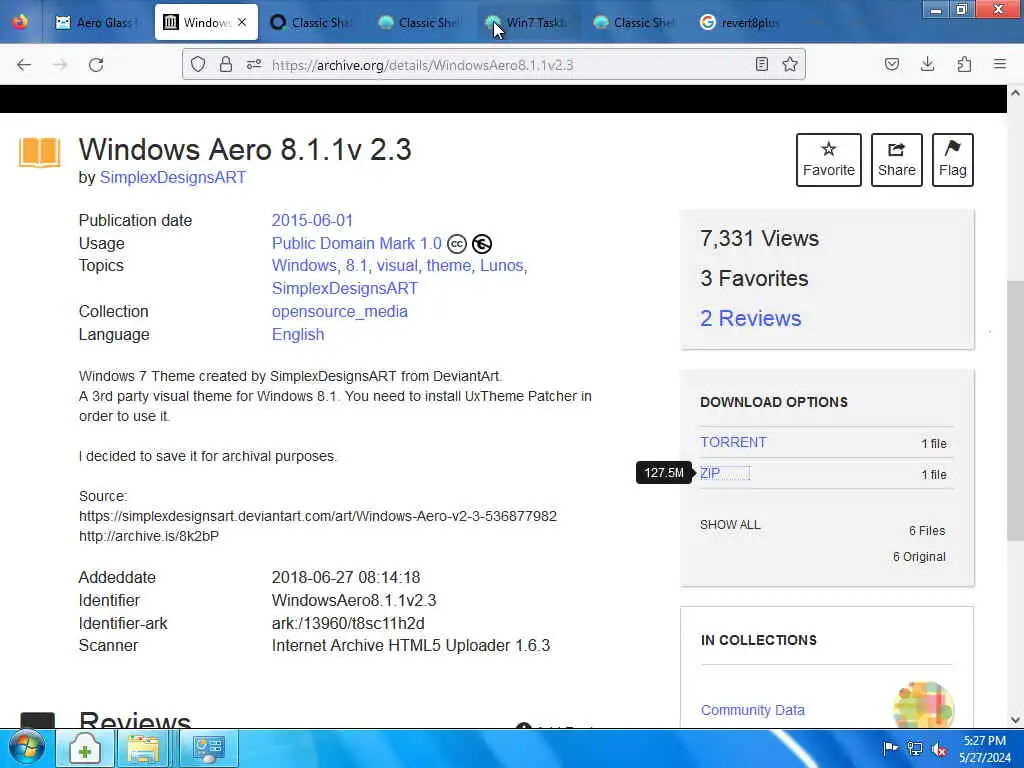Download via the TORRENT option

point(733,442)
